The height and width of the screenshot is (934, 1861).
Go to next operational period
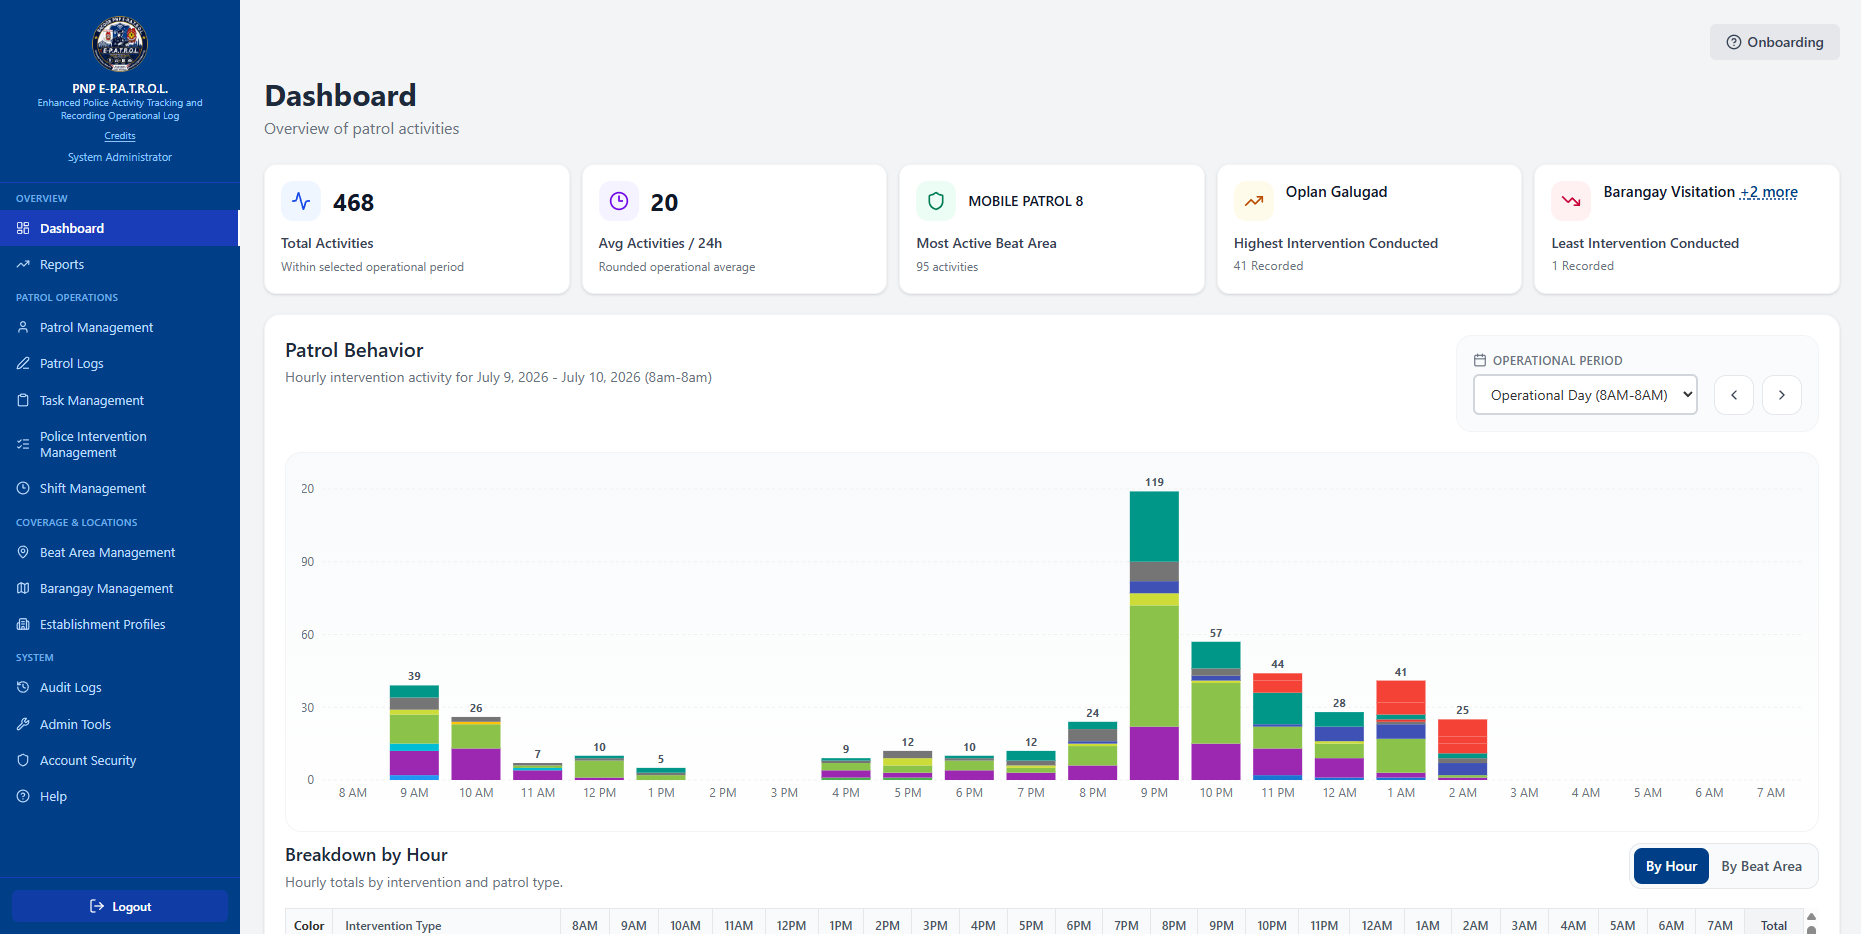(x=1782, y=395)
